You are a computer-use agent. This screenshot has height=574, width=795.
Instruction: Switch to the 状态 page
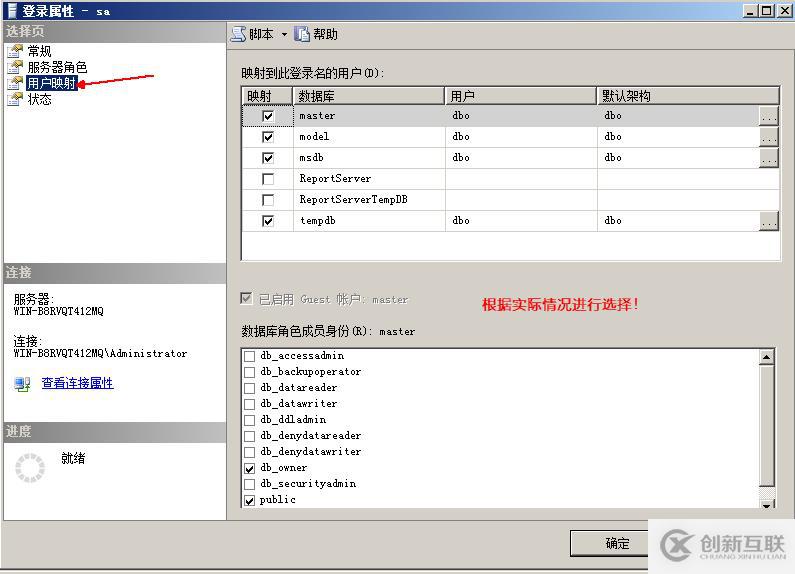(x=40, y=99)
